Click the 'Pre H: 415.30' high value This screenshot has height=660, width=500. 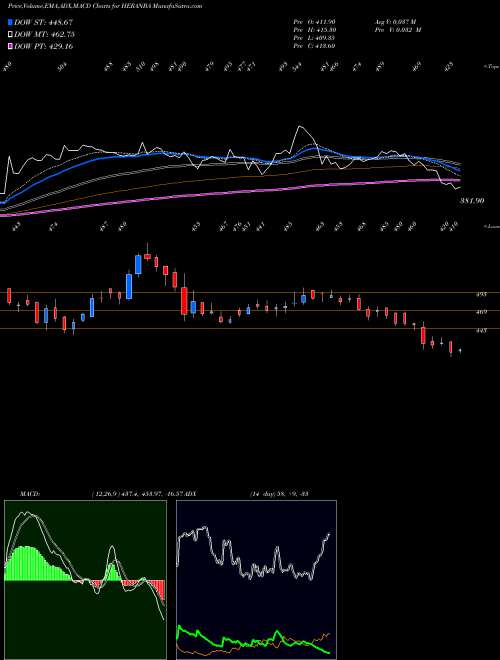(x=314, y=29)
